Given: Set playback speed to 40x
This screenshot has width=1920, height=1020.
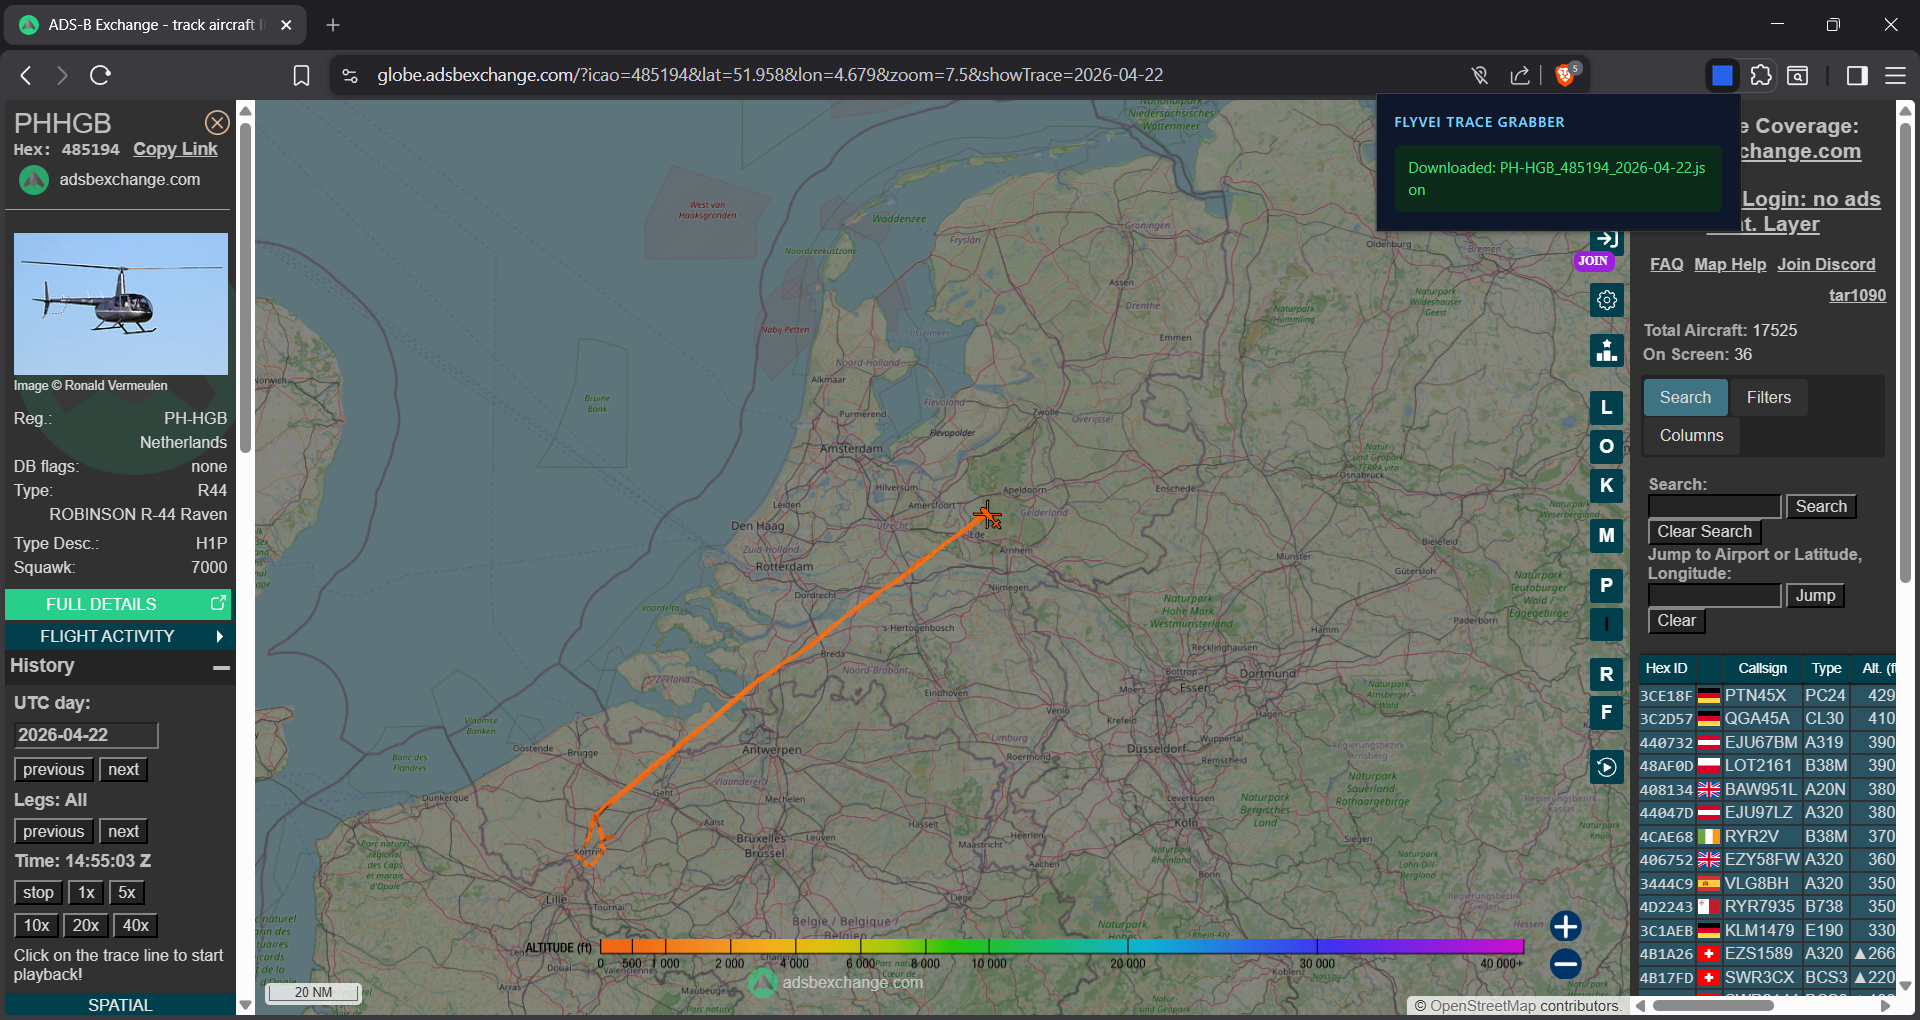Looking at the screenshot, I should pyautogui.click(x=135, y=926).
